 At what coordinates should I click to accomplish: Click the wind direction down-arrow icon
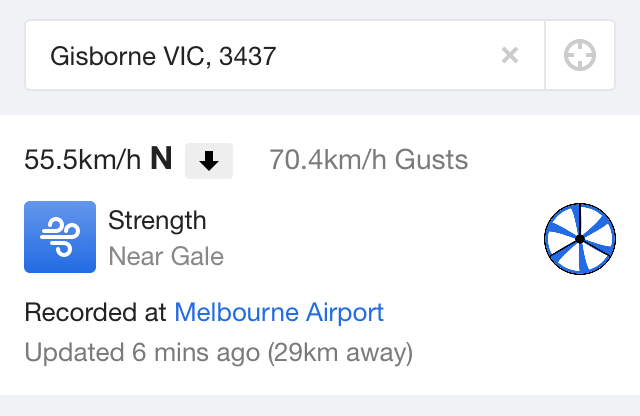(209, 161)
